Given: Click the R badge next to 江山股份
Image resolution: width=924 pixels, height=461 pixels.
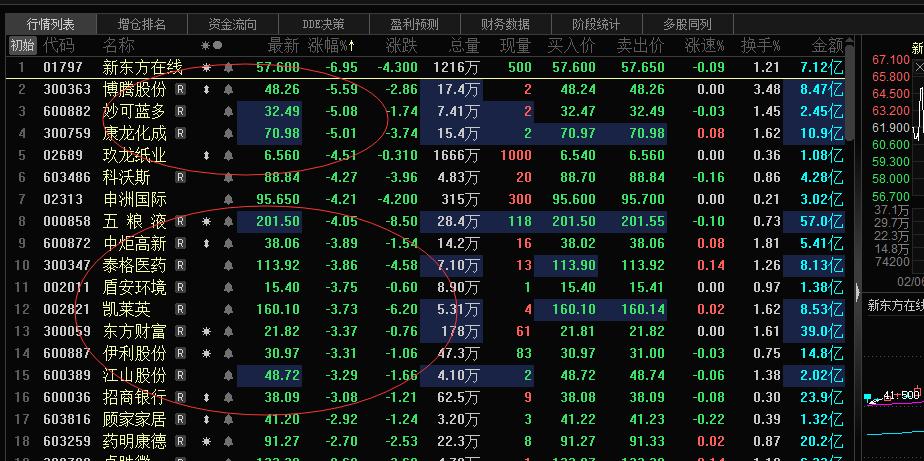Looking at the screenshot, I should (x=180, y=376).
